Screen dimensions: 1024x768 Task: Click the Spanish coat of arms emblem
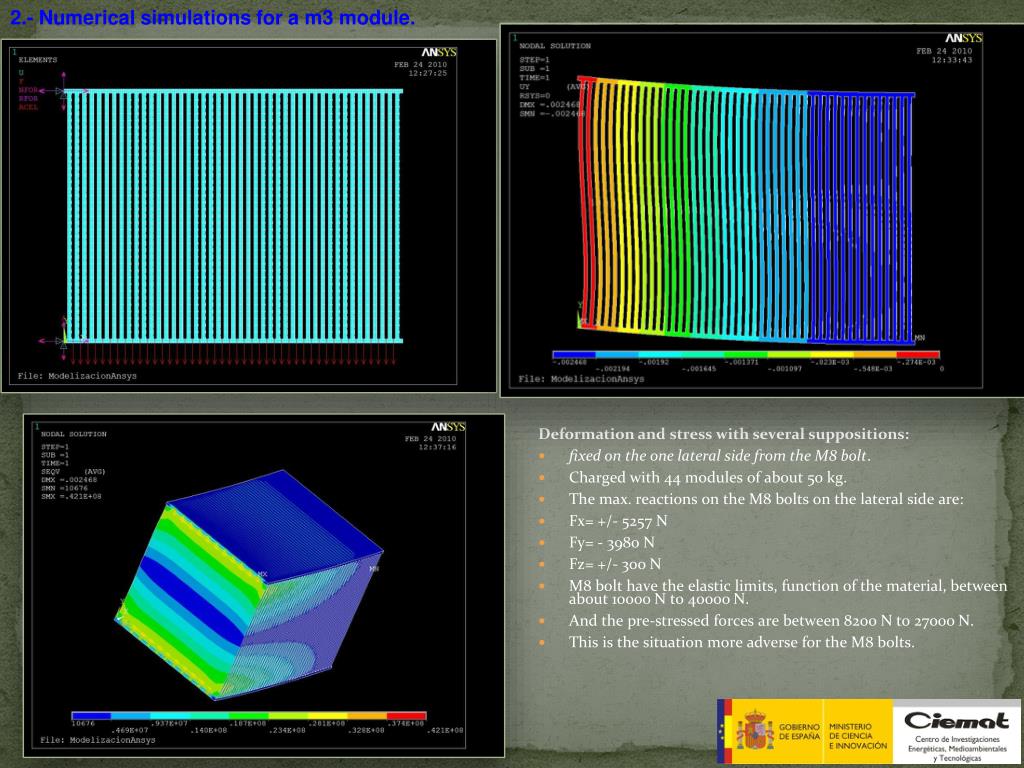[755, 731]
